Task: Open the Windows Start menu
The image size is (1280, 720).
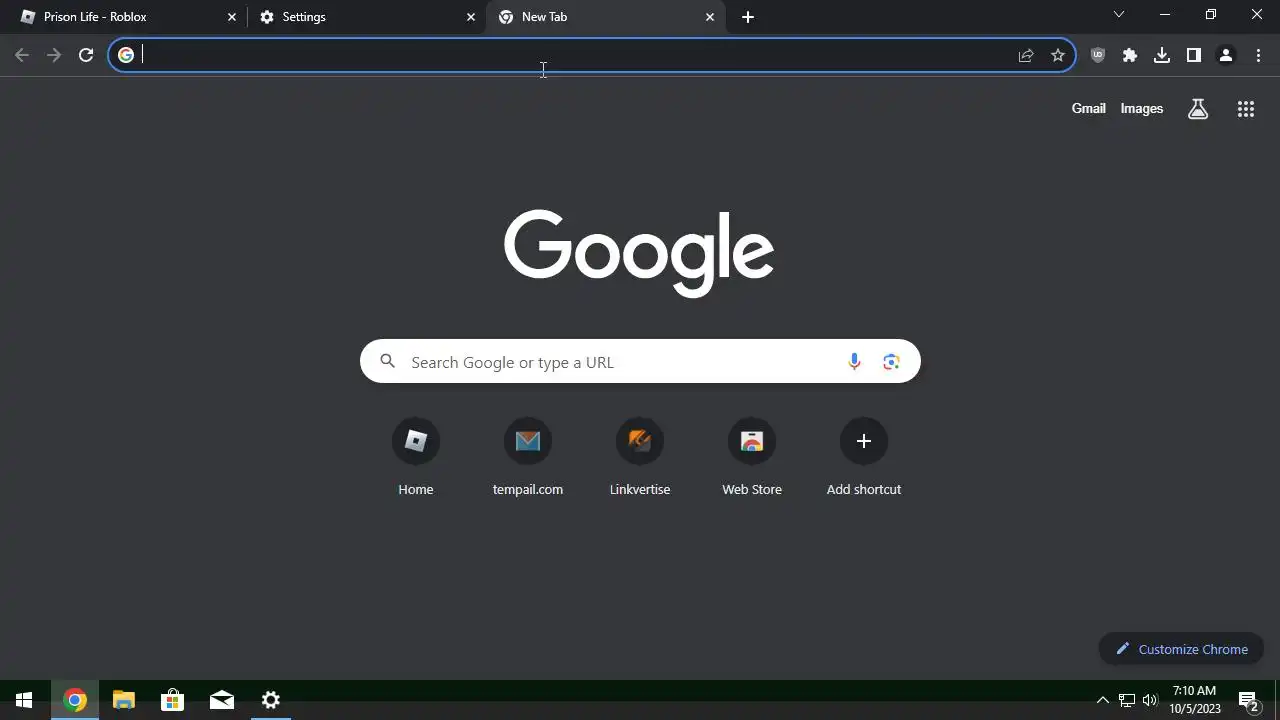Action: (x=24, y=700)
